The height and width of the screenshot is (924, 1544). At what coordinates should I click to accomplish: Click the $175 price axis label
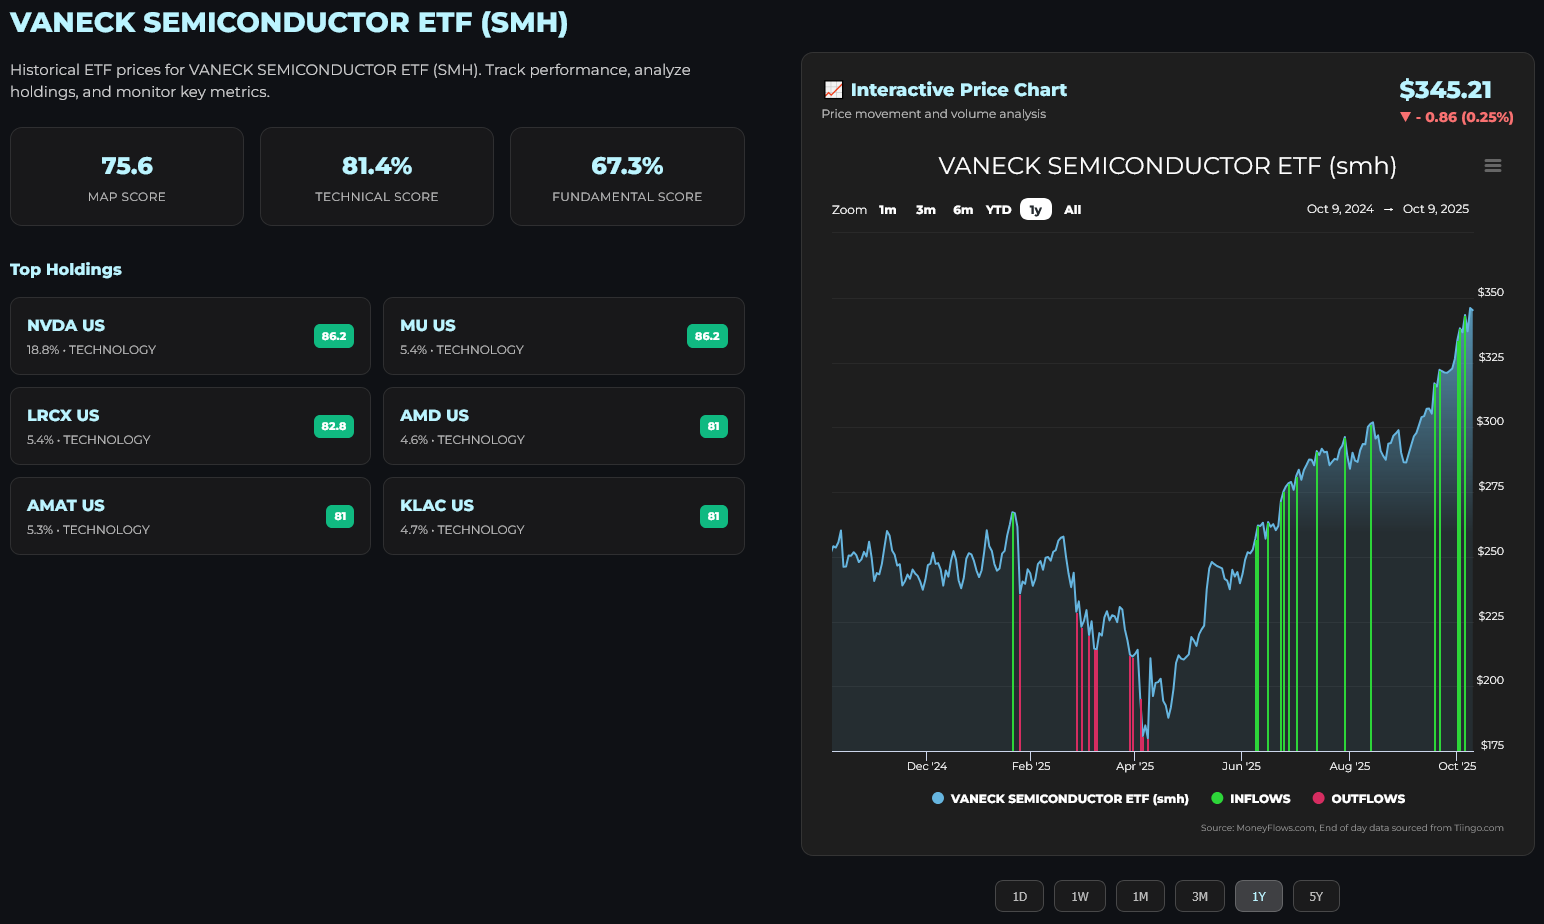point(1492,745)
